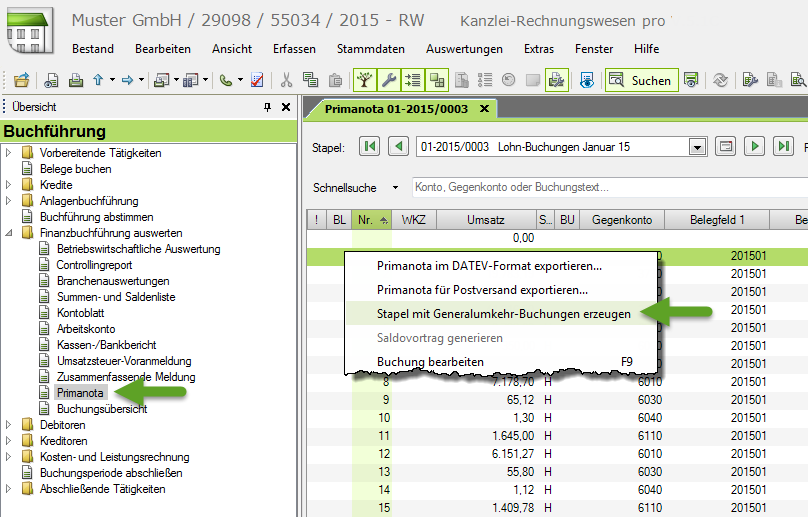The height and width of the screenshot is (517, 808).
Task: Toggle the tree overview icon in toolbar
Action: 365,80
